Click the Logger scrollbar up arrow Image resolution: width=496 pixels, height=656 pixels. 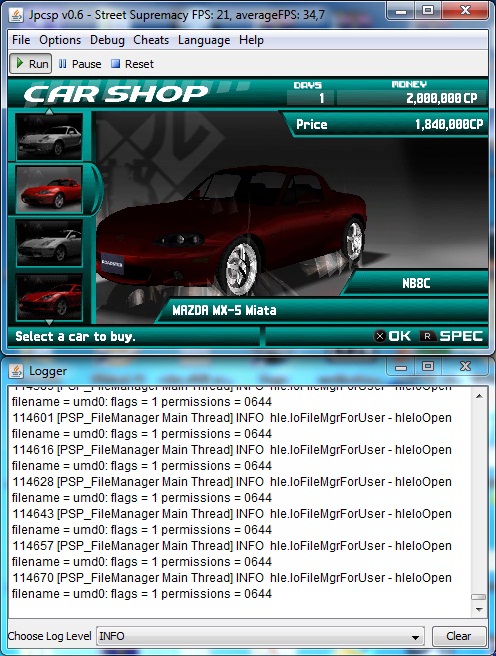[x=479, y=396]
